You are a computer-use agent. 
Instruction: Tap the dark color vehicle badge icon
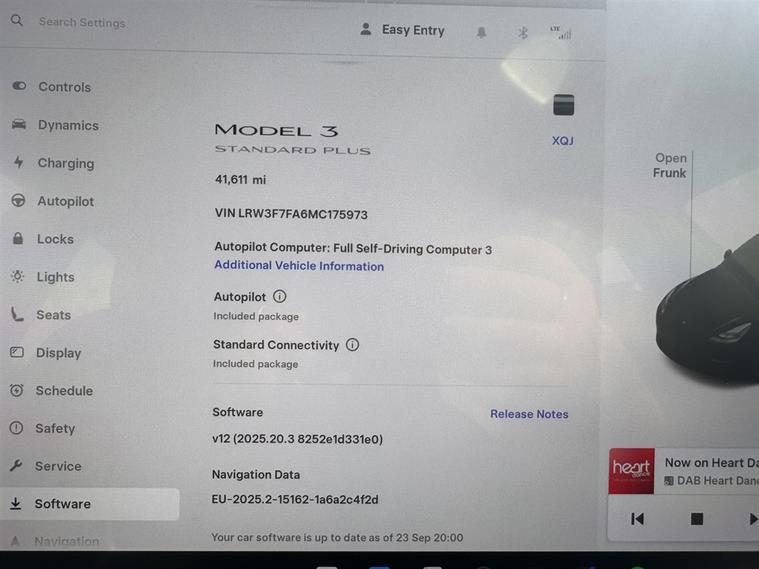pos(563,105)
